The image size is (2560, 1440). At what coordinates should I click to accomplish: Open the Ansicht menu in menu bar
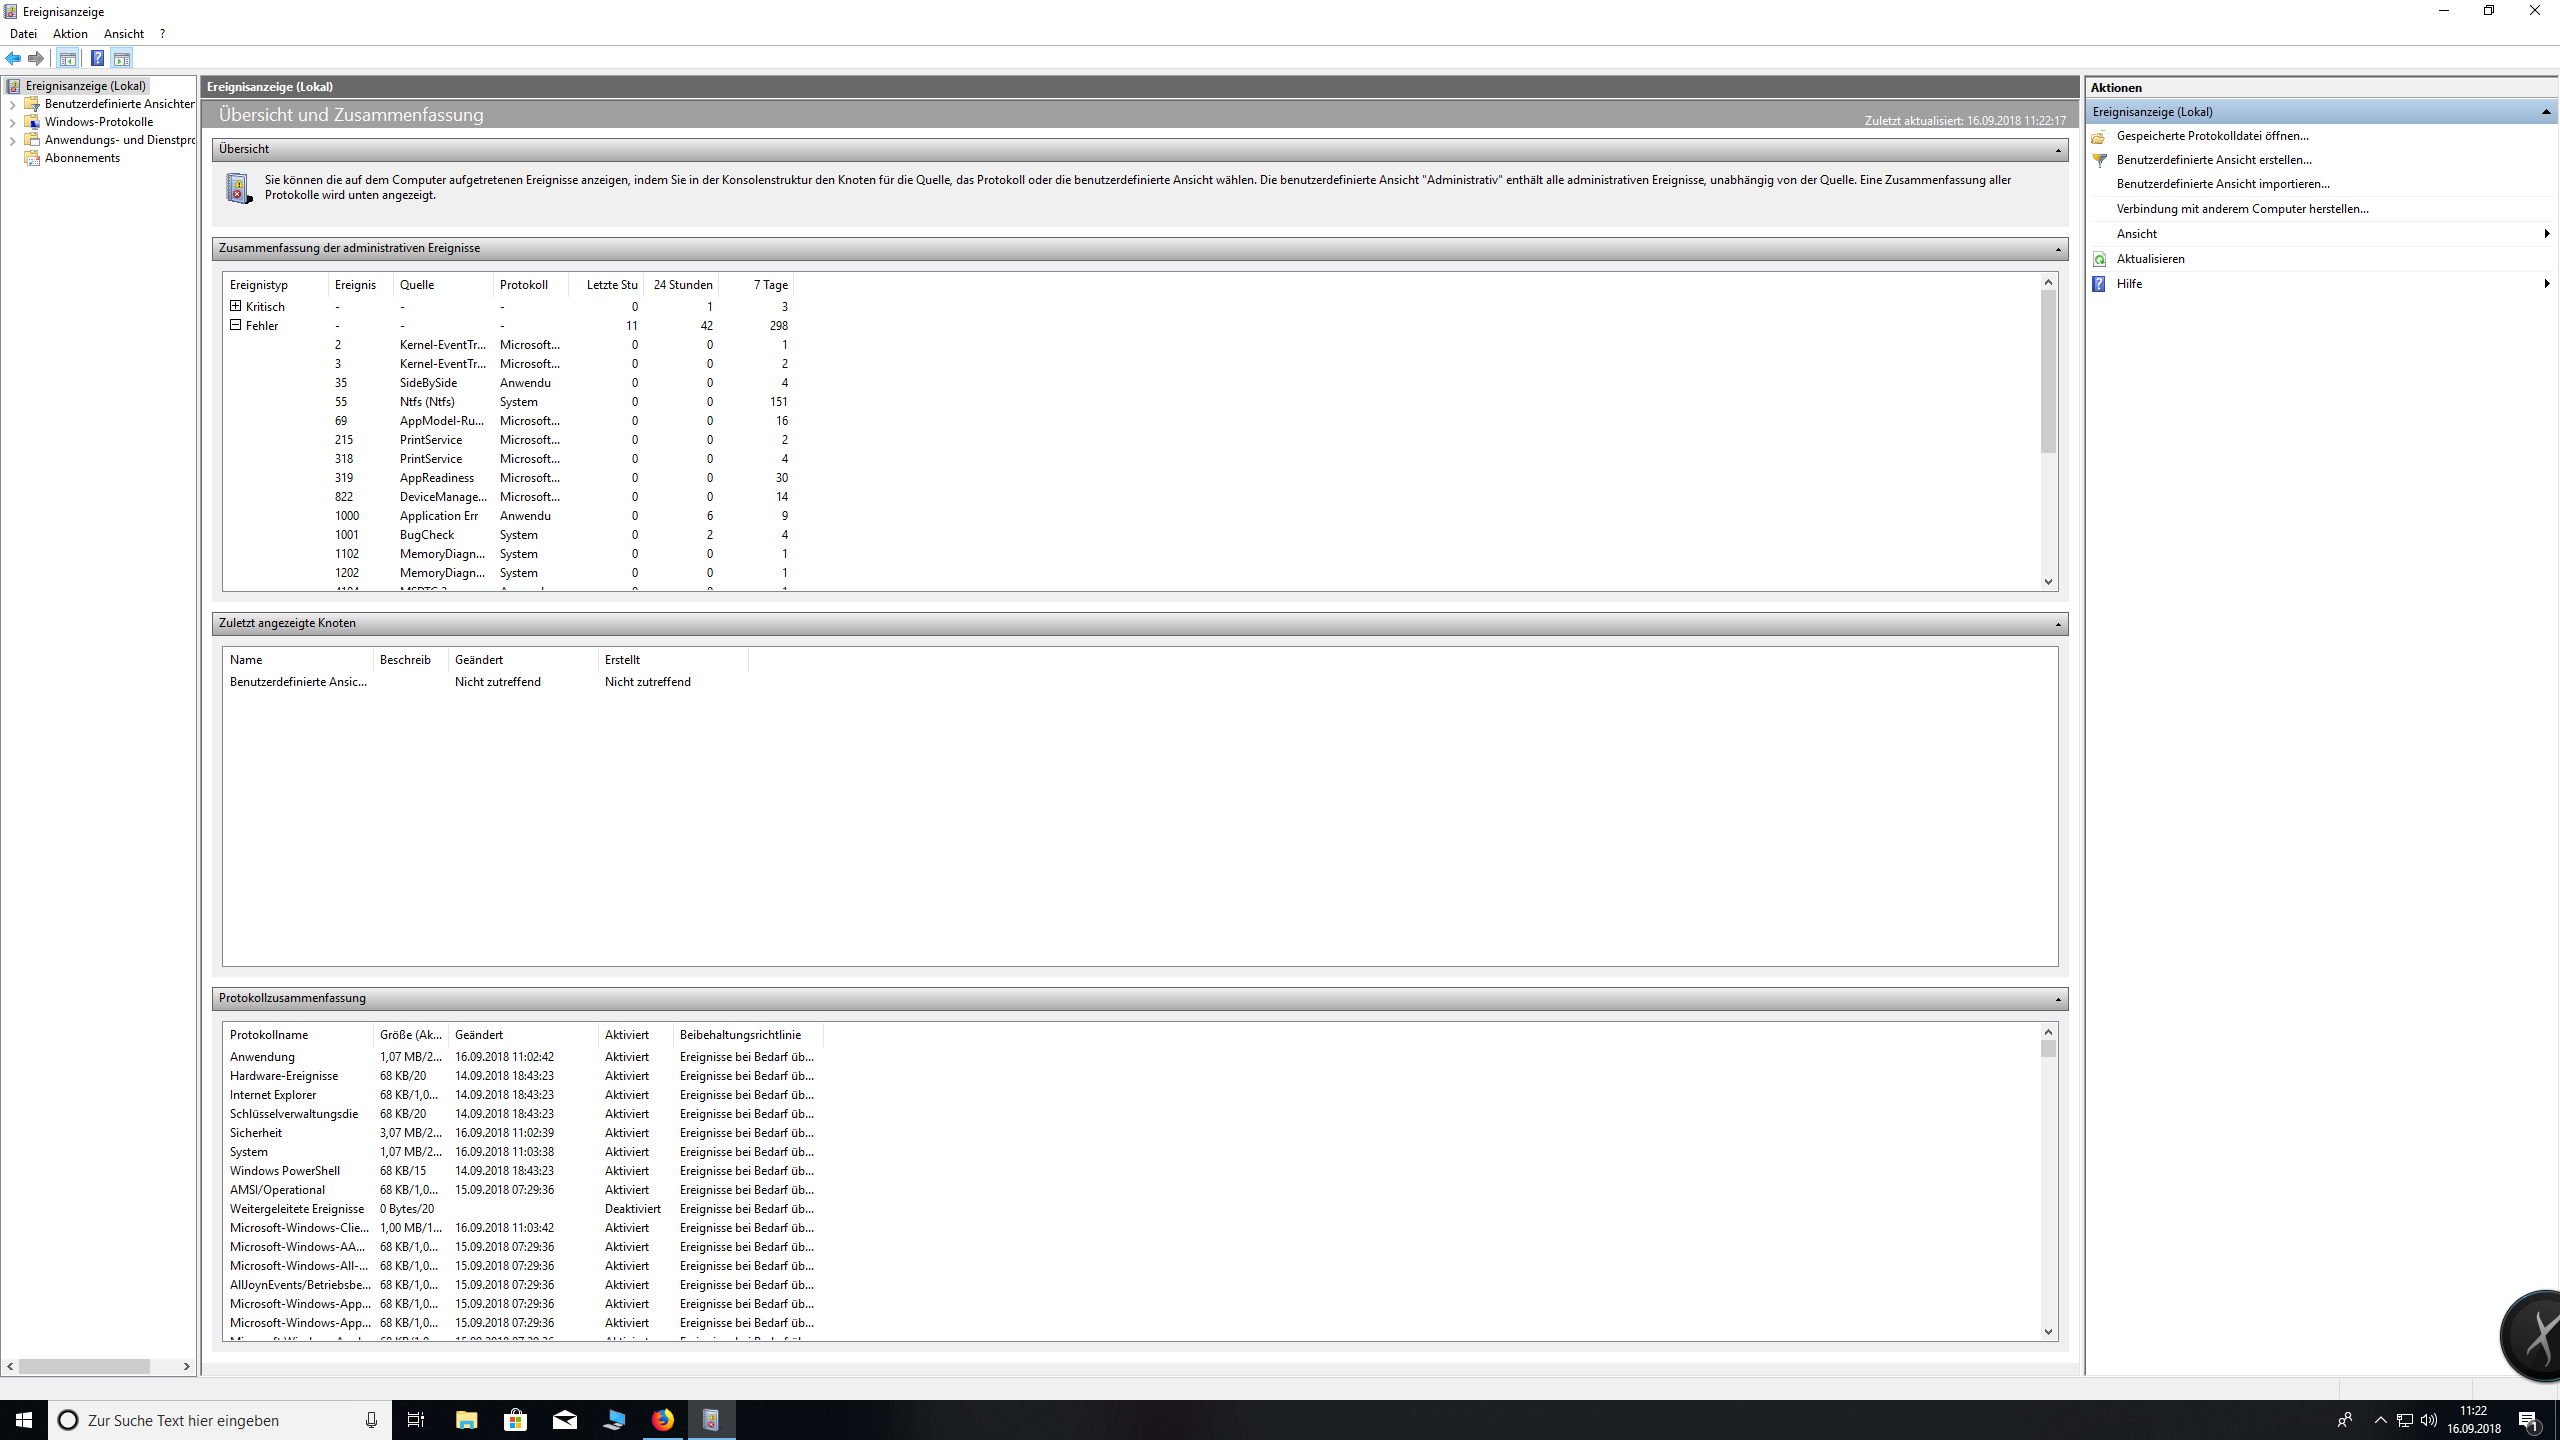[x=124, y=34]
